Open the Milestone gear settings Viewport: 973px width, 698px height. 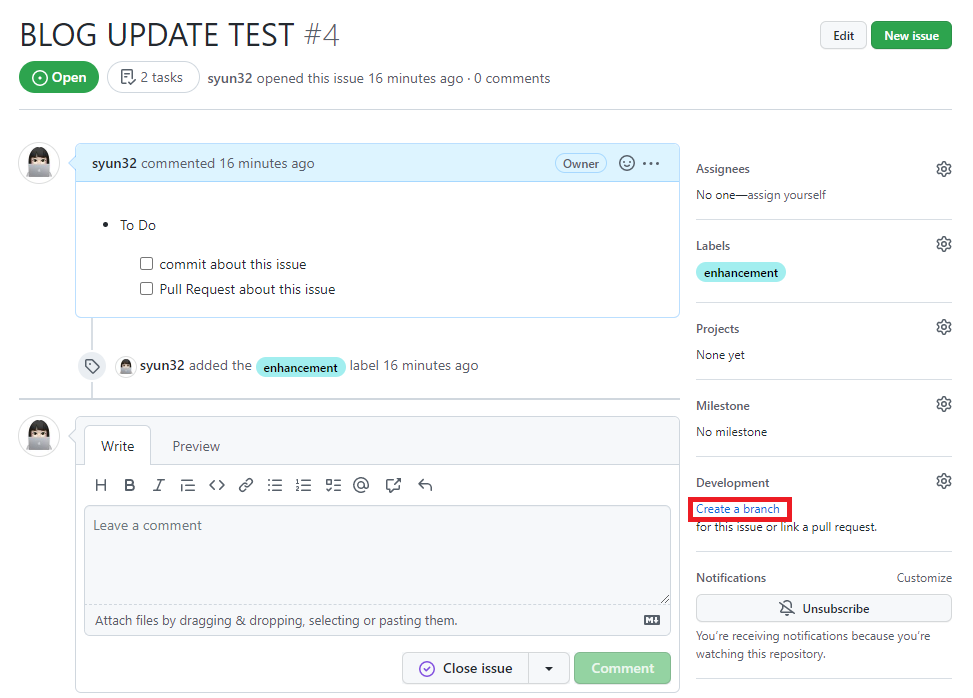943,404
